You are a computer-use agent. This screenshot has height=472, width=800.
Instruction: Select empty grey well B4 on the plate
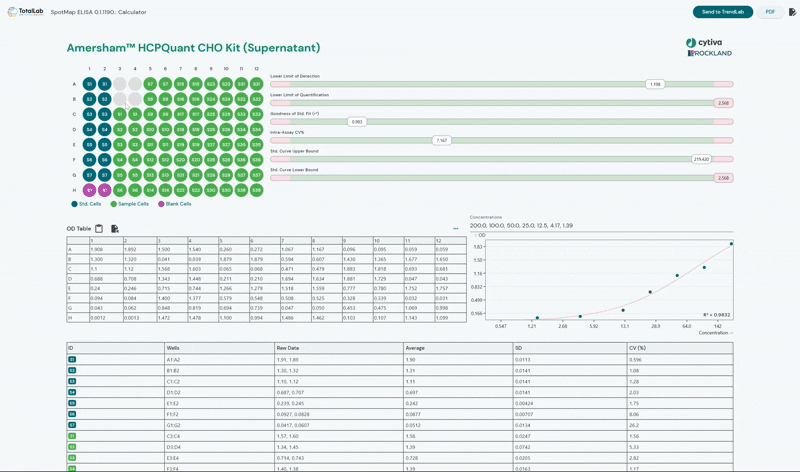pos(135,99)
